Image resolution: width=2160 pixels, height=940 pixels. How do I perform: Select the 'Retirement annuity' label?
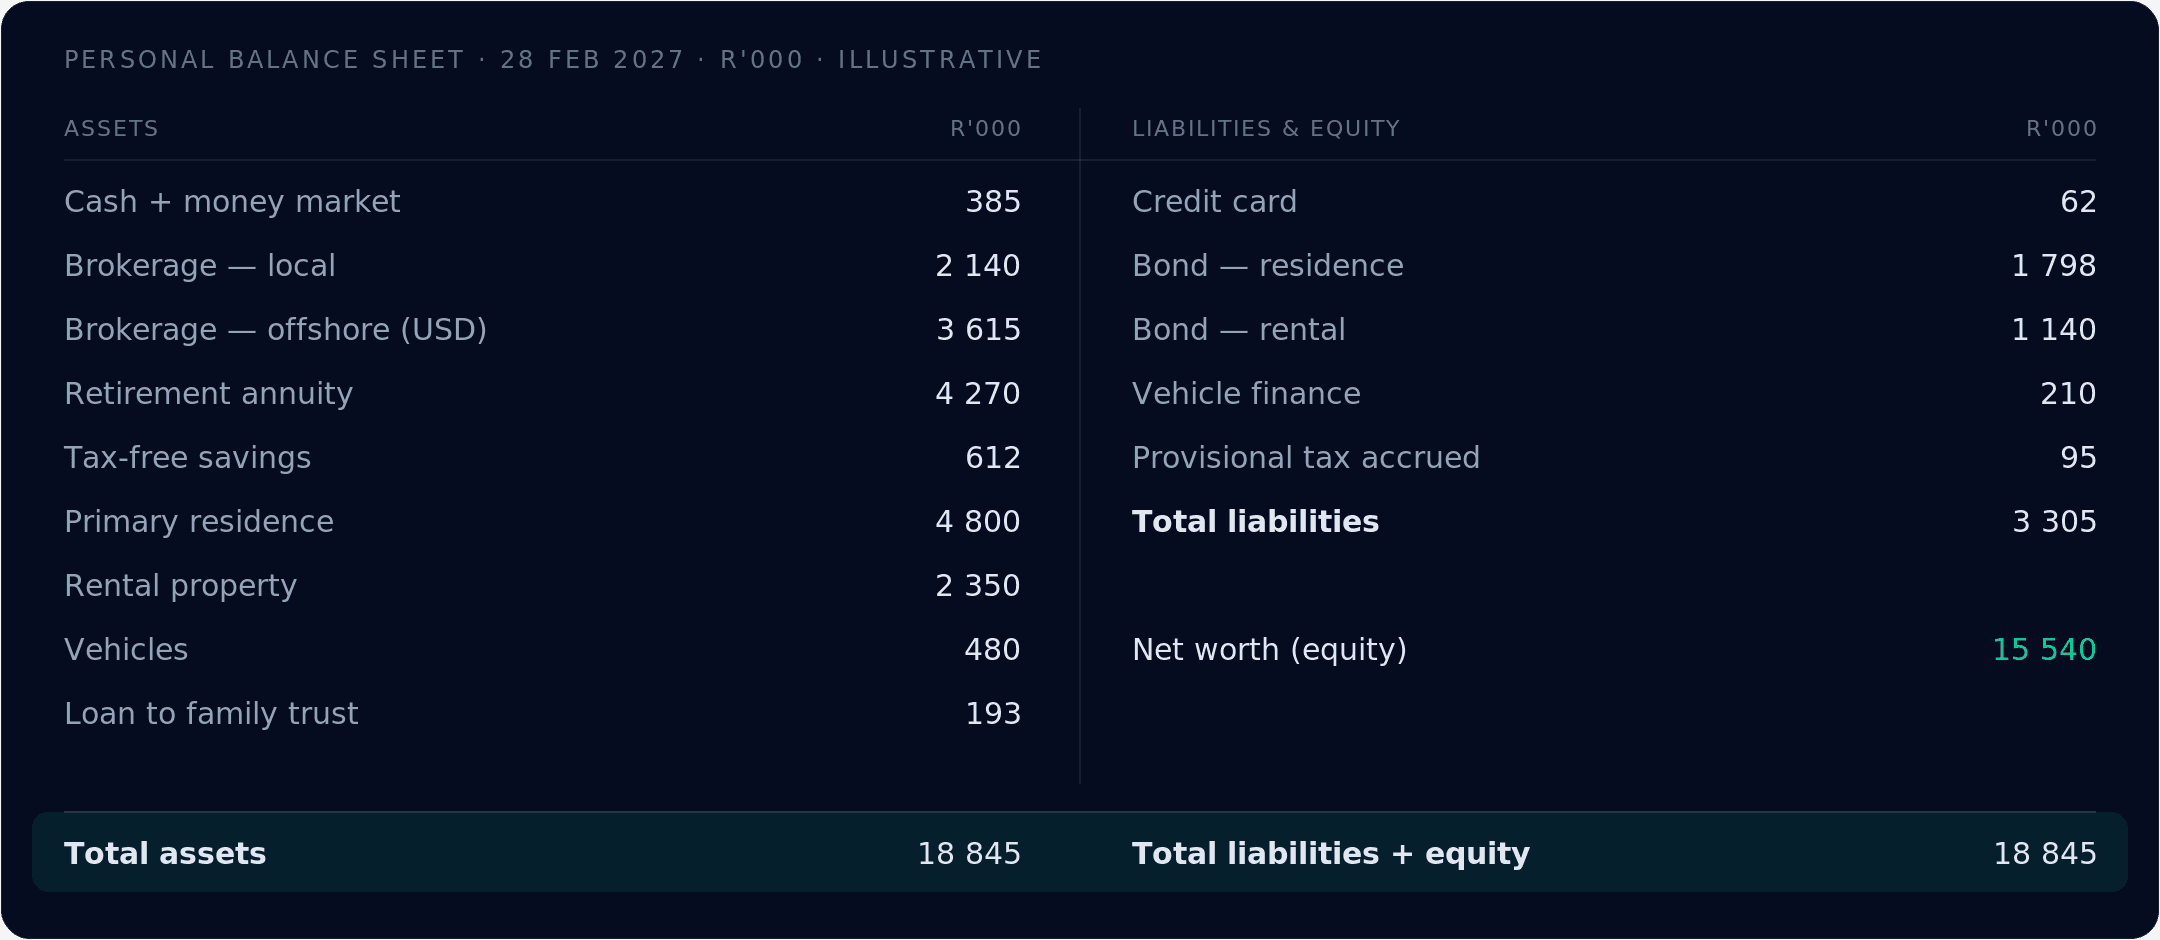pyautogui.click(x=209, y=394)
